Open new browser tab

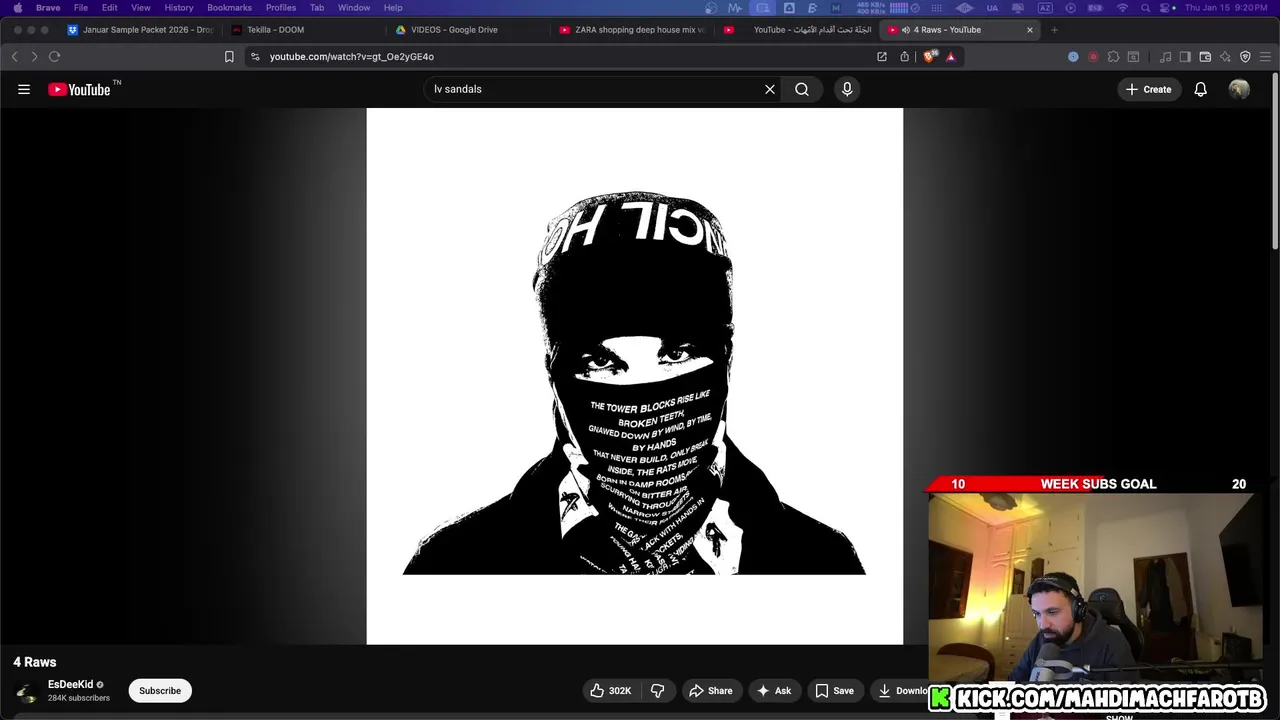1054,30
